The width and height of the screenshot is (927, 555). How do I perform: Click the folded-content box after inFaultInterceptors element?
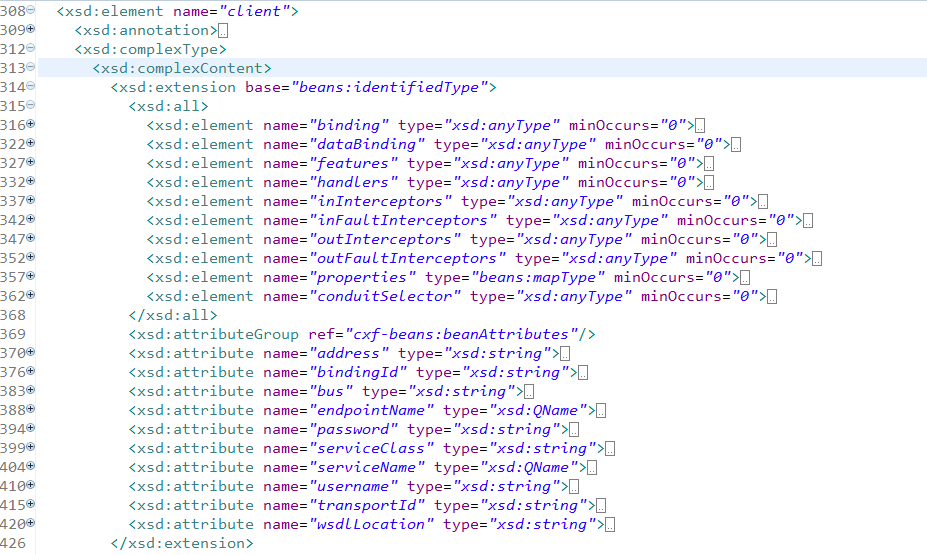point(808,221)
